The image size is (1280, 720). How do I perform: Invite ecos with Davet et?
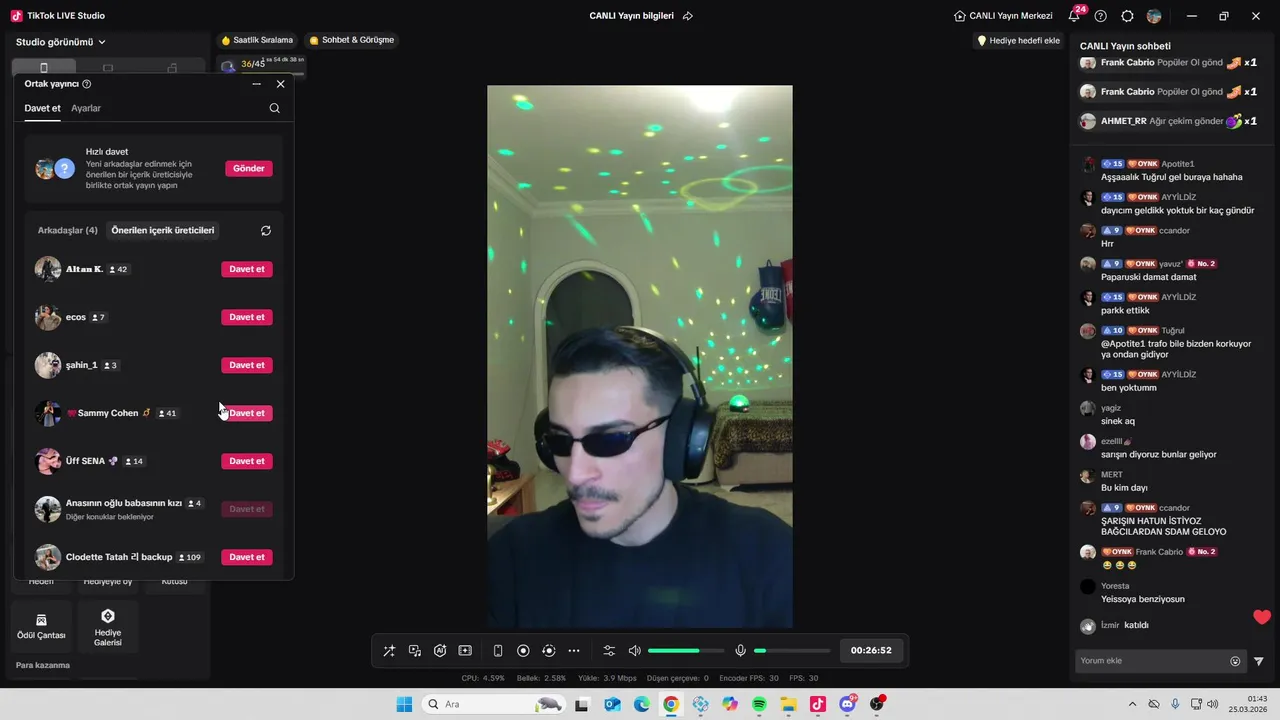click(247, 317)
